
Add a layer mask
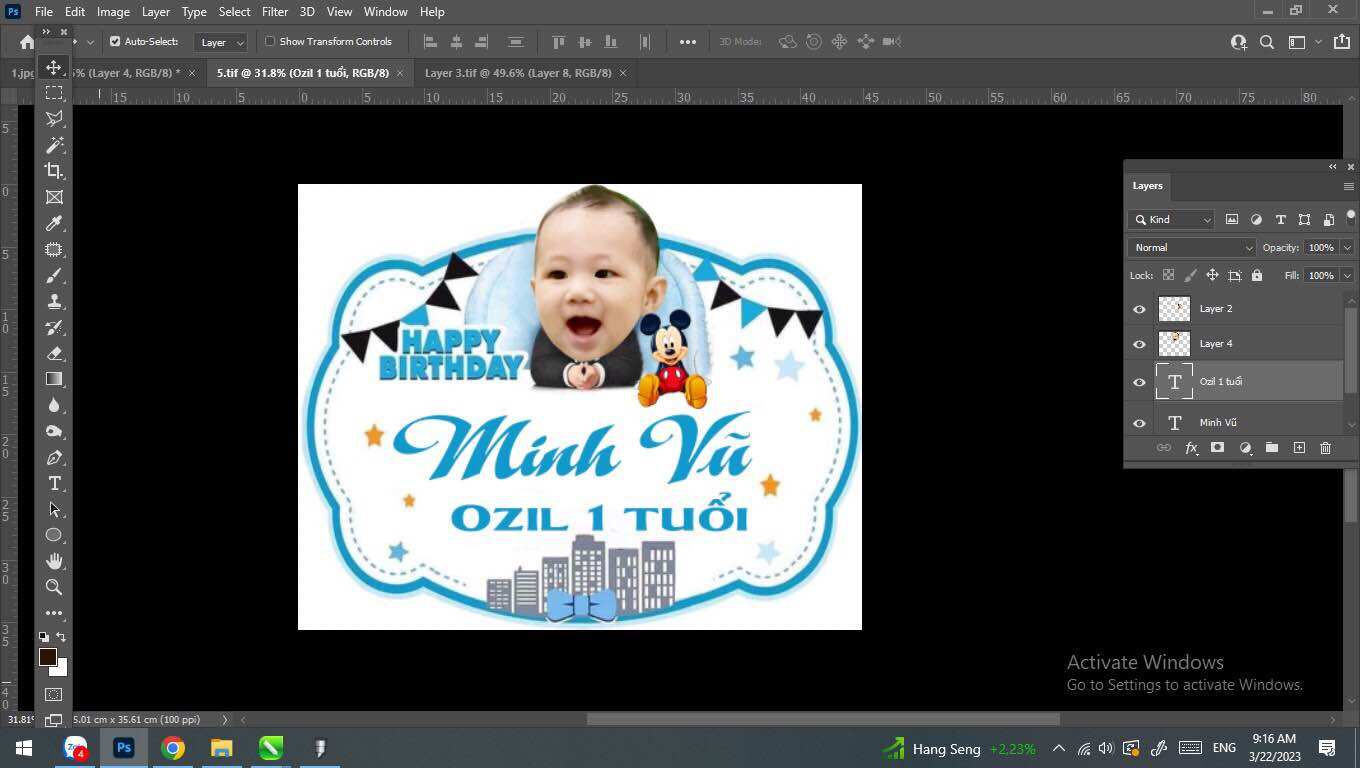click(1217, 448)
